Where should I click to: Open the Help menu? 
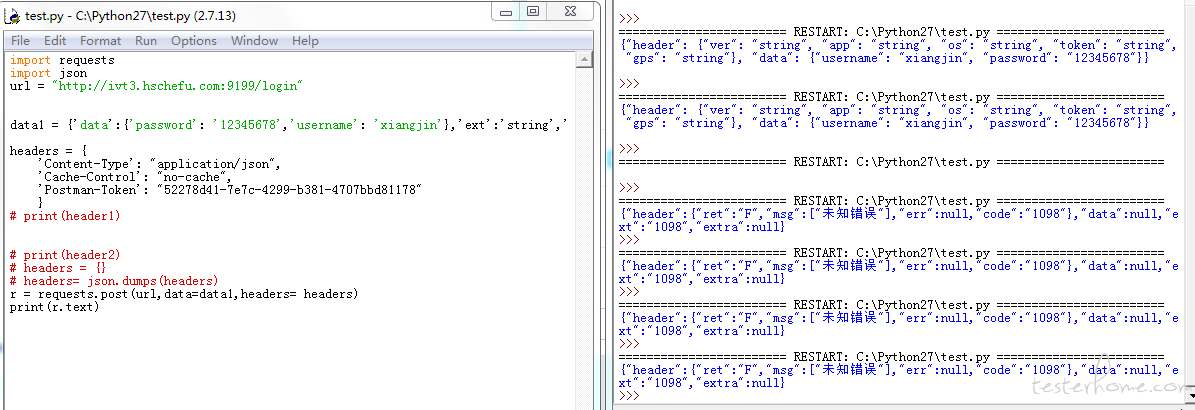305,40
